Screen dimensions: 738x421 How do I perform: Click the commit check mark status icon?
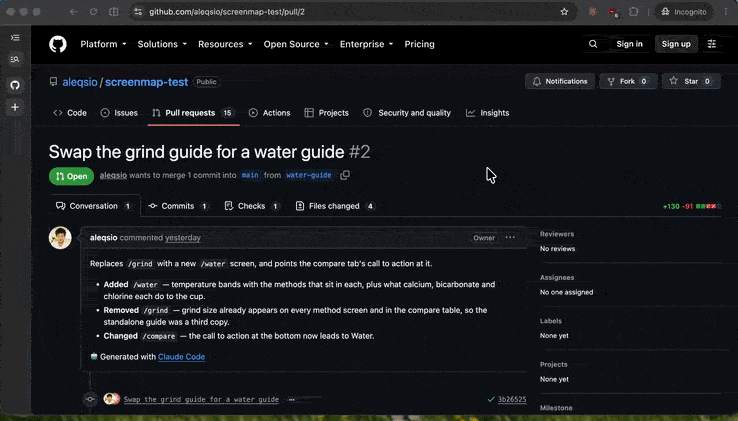click(491, 399)
